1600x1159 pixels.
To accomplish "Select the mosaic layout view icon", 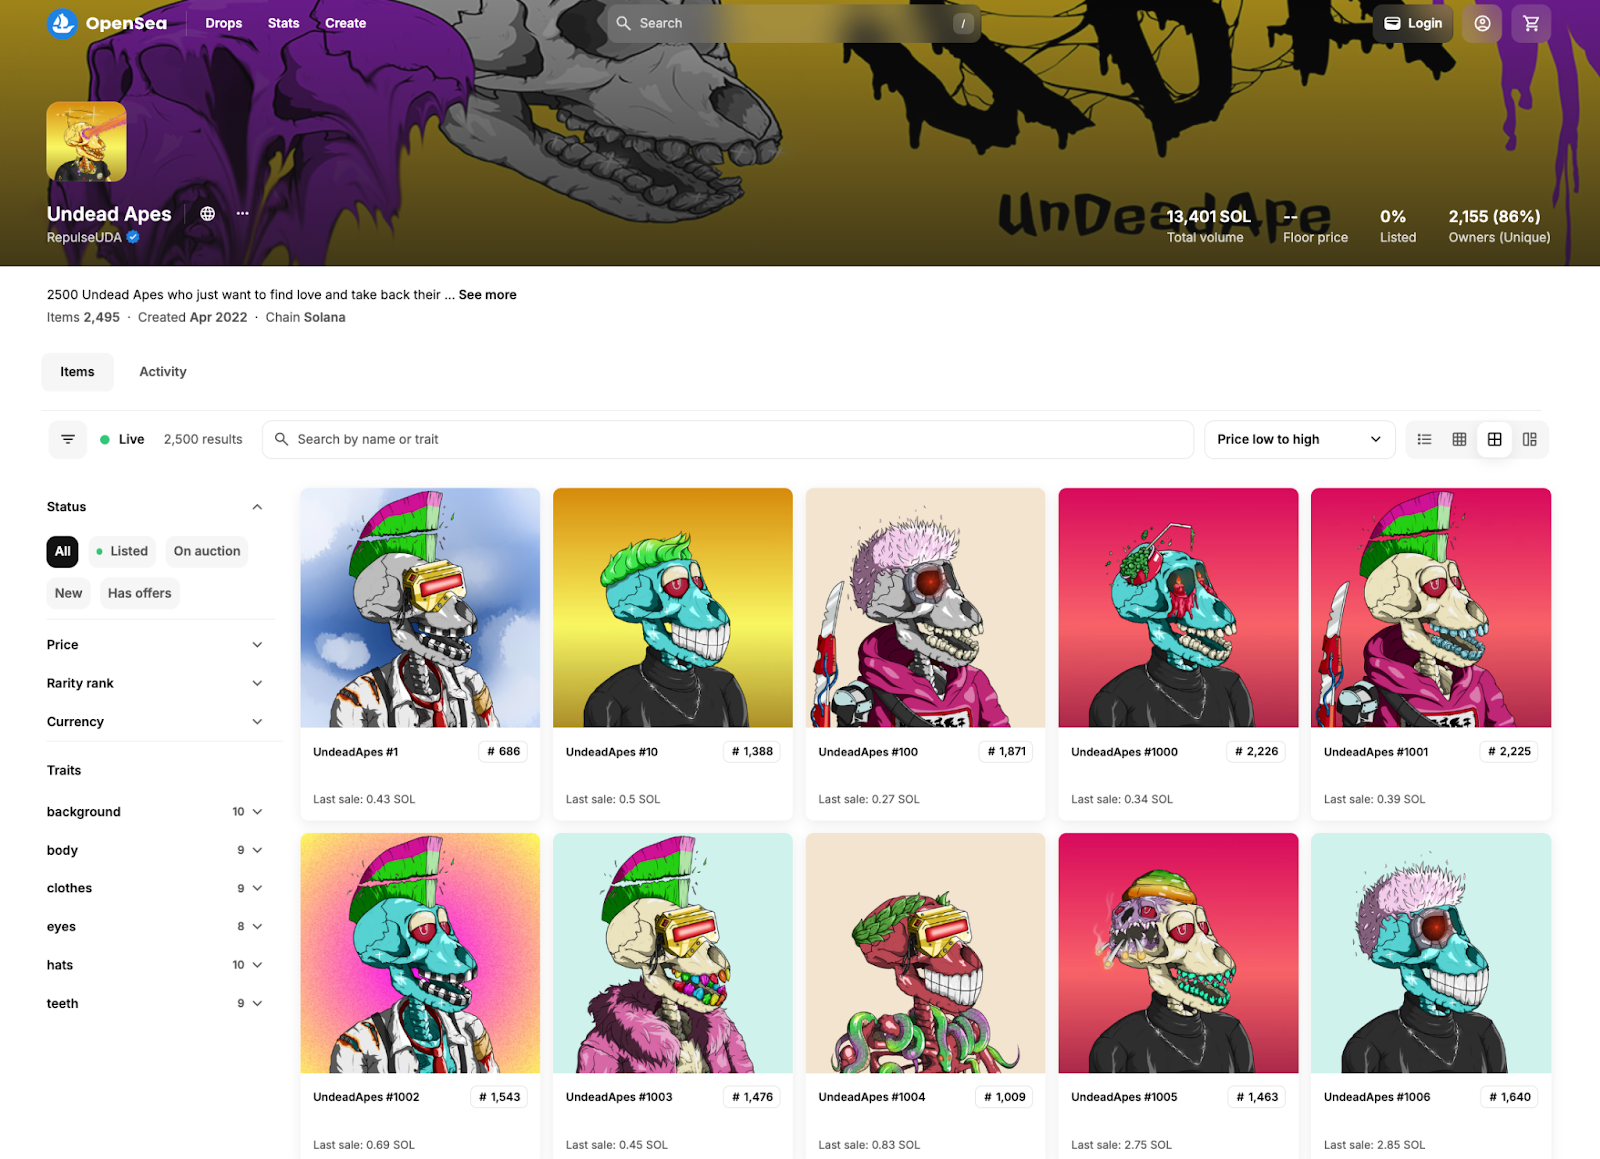I will coord(1529,439).
